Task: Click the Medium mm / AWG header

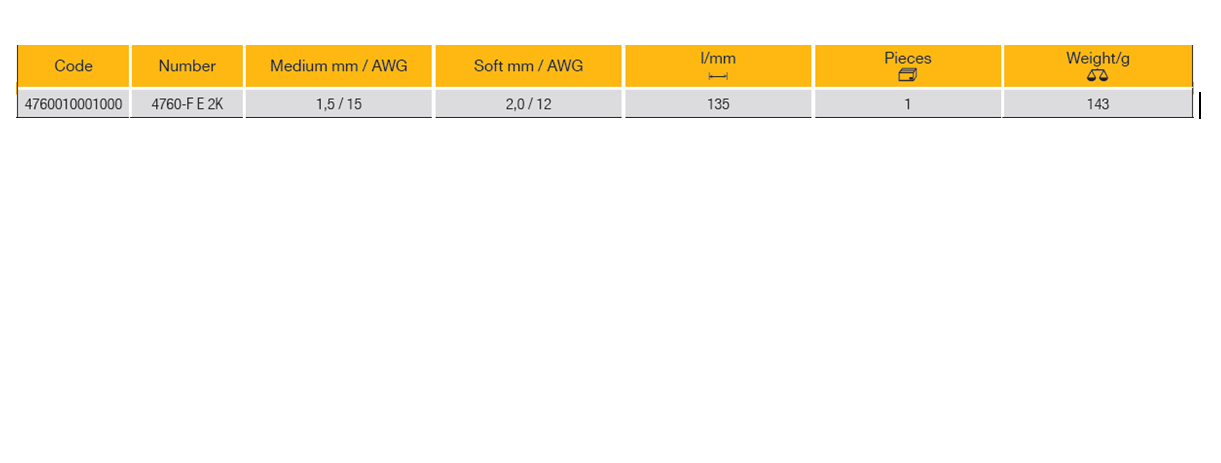Action: (338, 66)
